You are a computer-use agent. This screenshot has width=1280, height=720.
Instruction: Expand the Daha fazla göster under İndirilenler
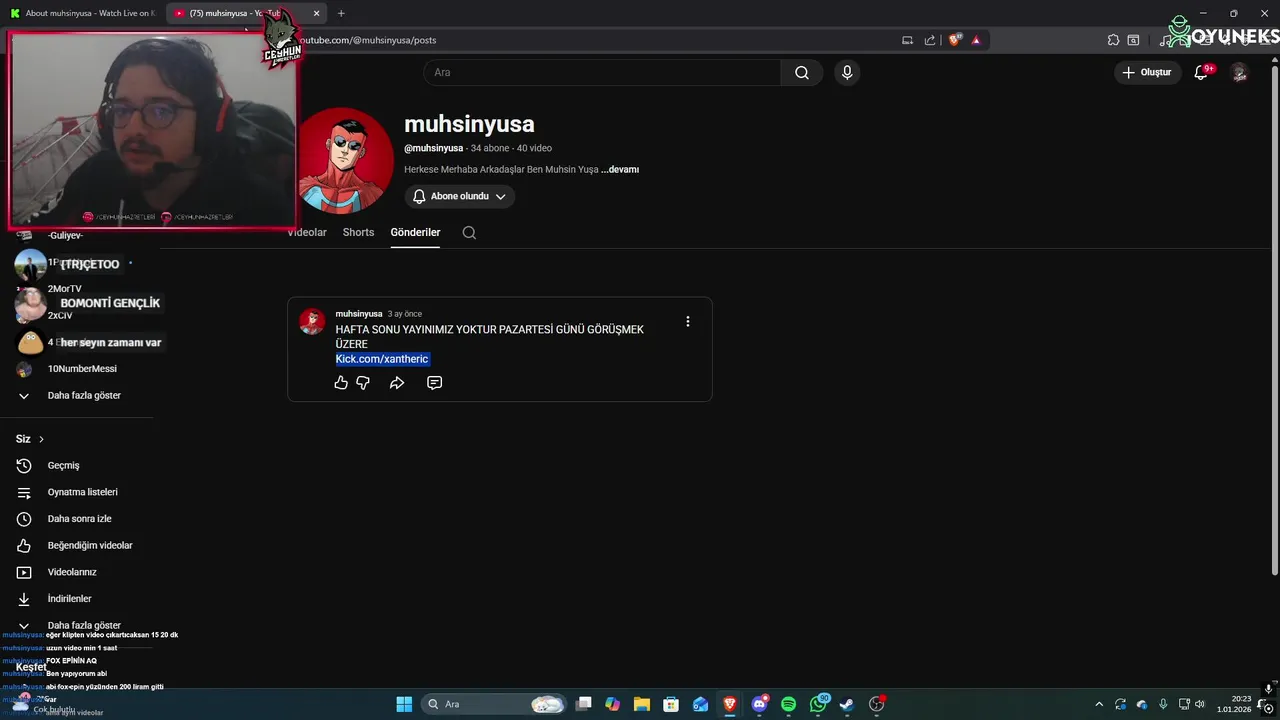pyautogui.click(x=84, y=625)
